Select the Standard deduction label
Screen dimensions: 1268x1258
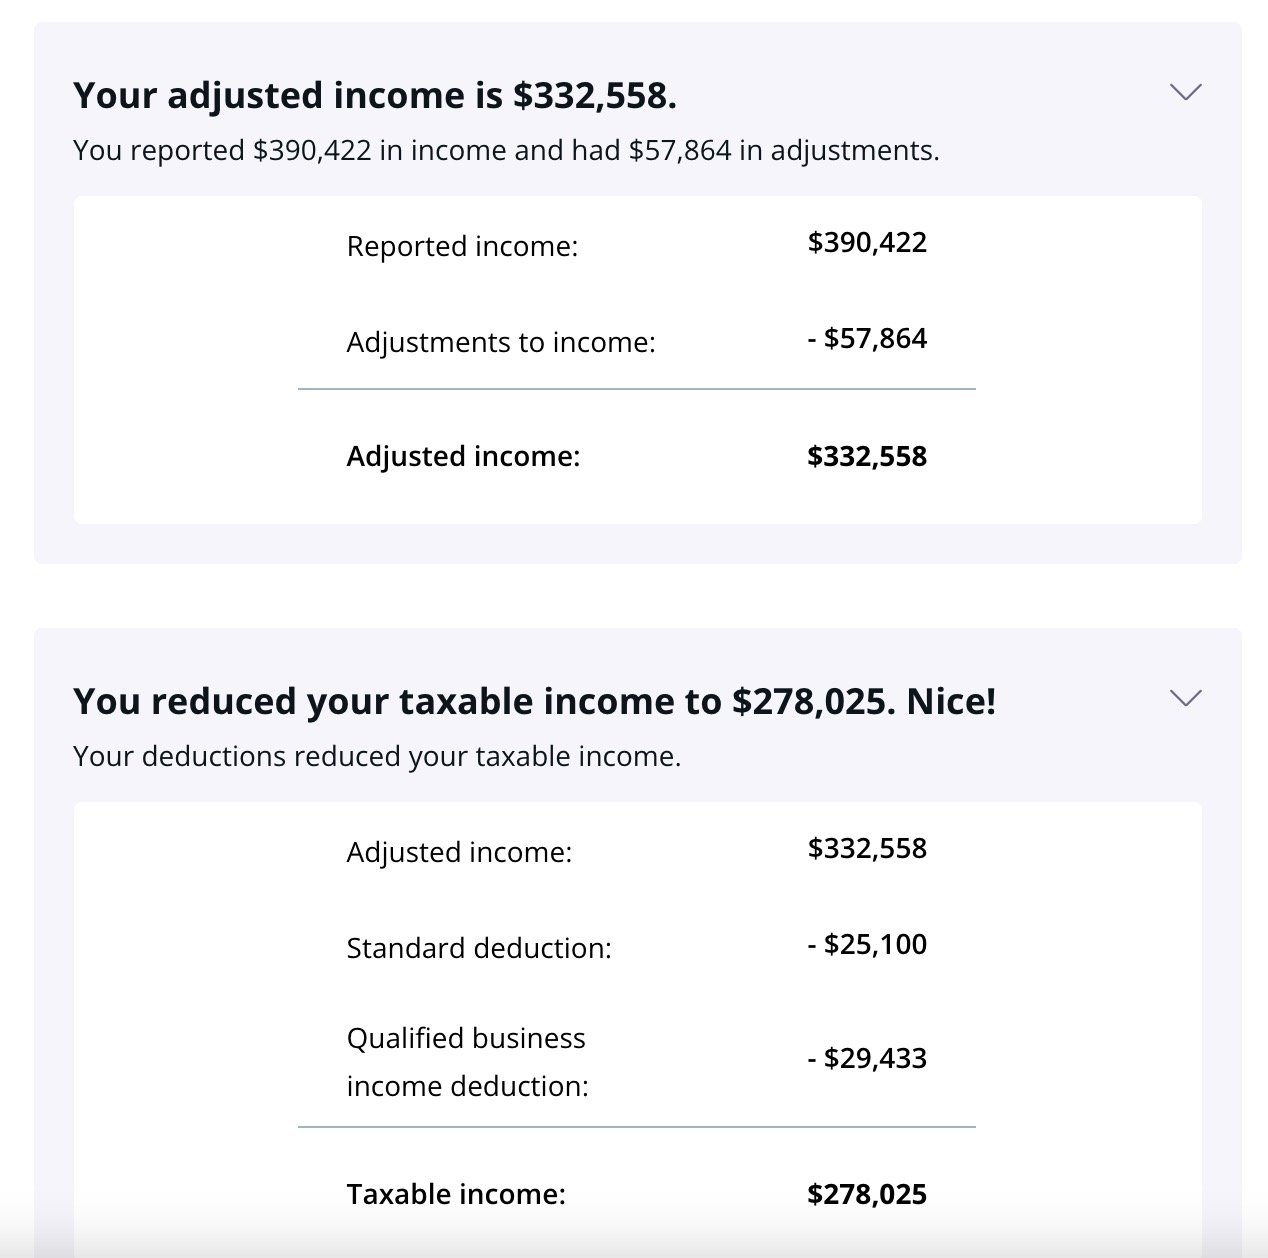point(479,948)
